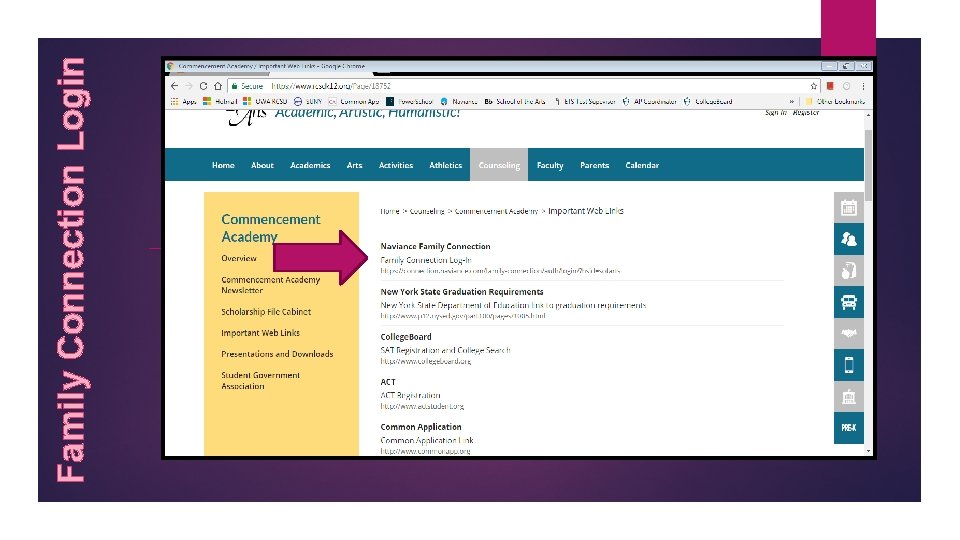Screen dimensions: 960x540
Task: Bookmark this page with the star icon
Action: pos(814,86)
